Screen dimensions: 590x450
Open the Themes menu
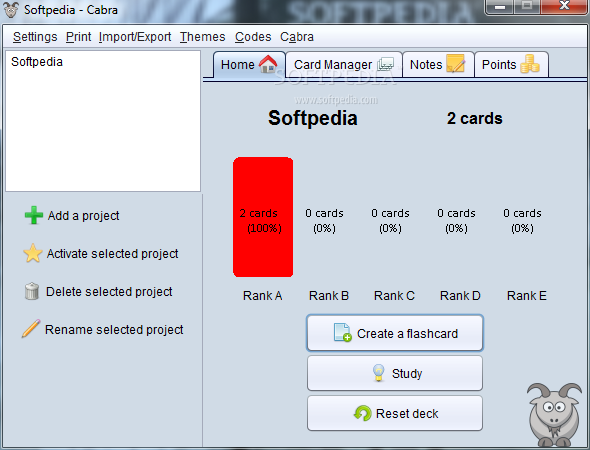(202, 37)
